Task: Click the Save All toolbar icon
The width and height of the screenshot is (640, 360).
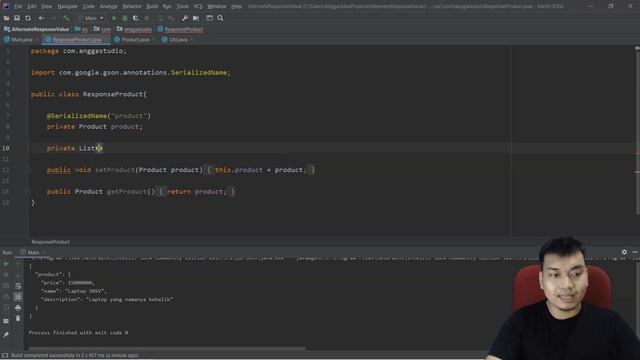Action: (17, 18)
